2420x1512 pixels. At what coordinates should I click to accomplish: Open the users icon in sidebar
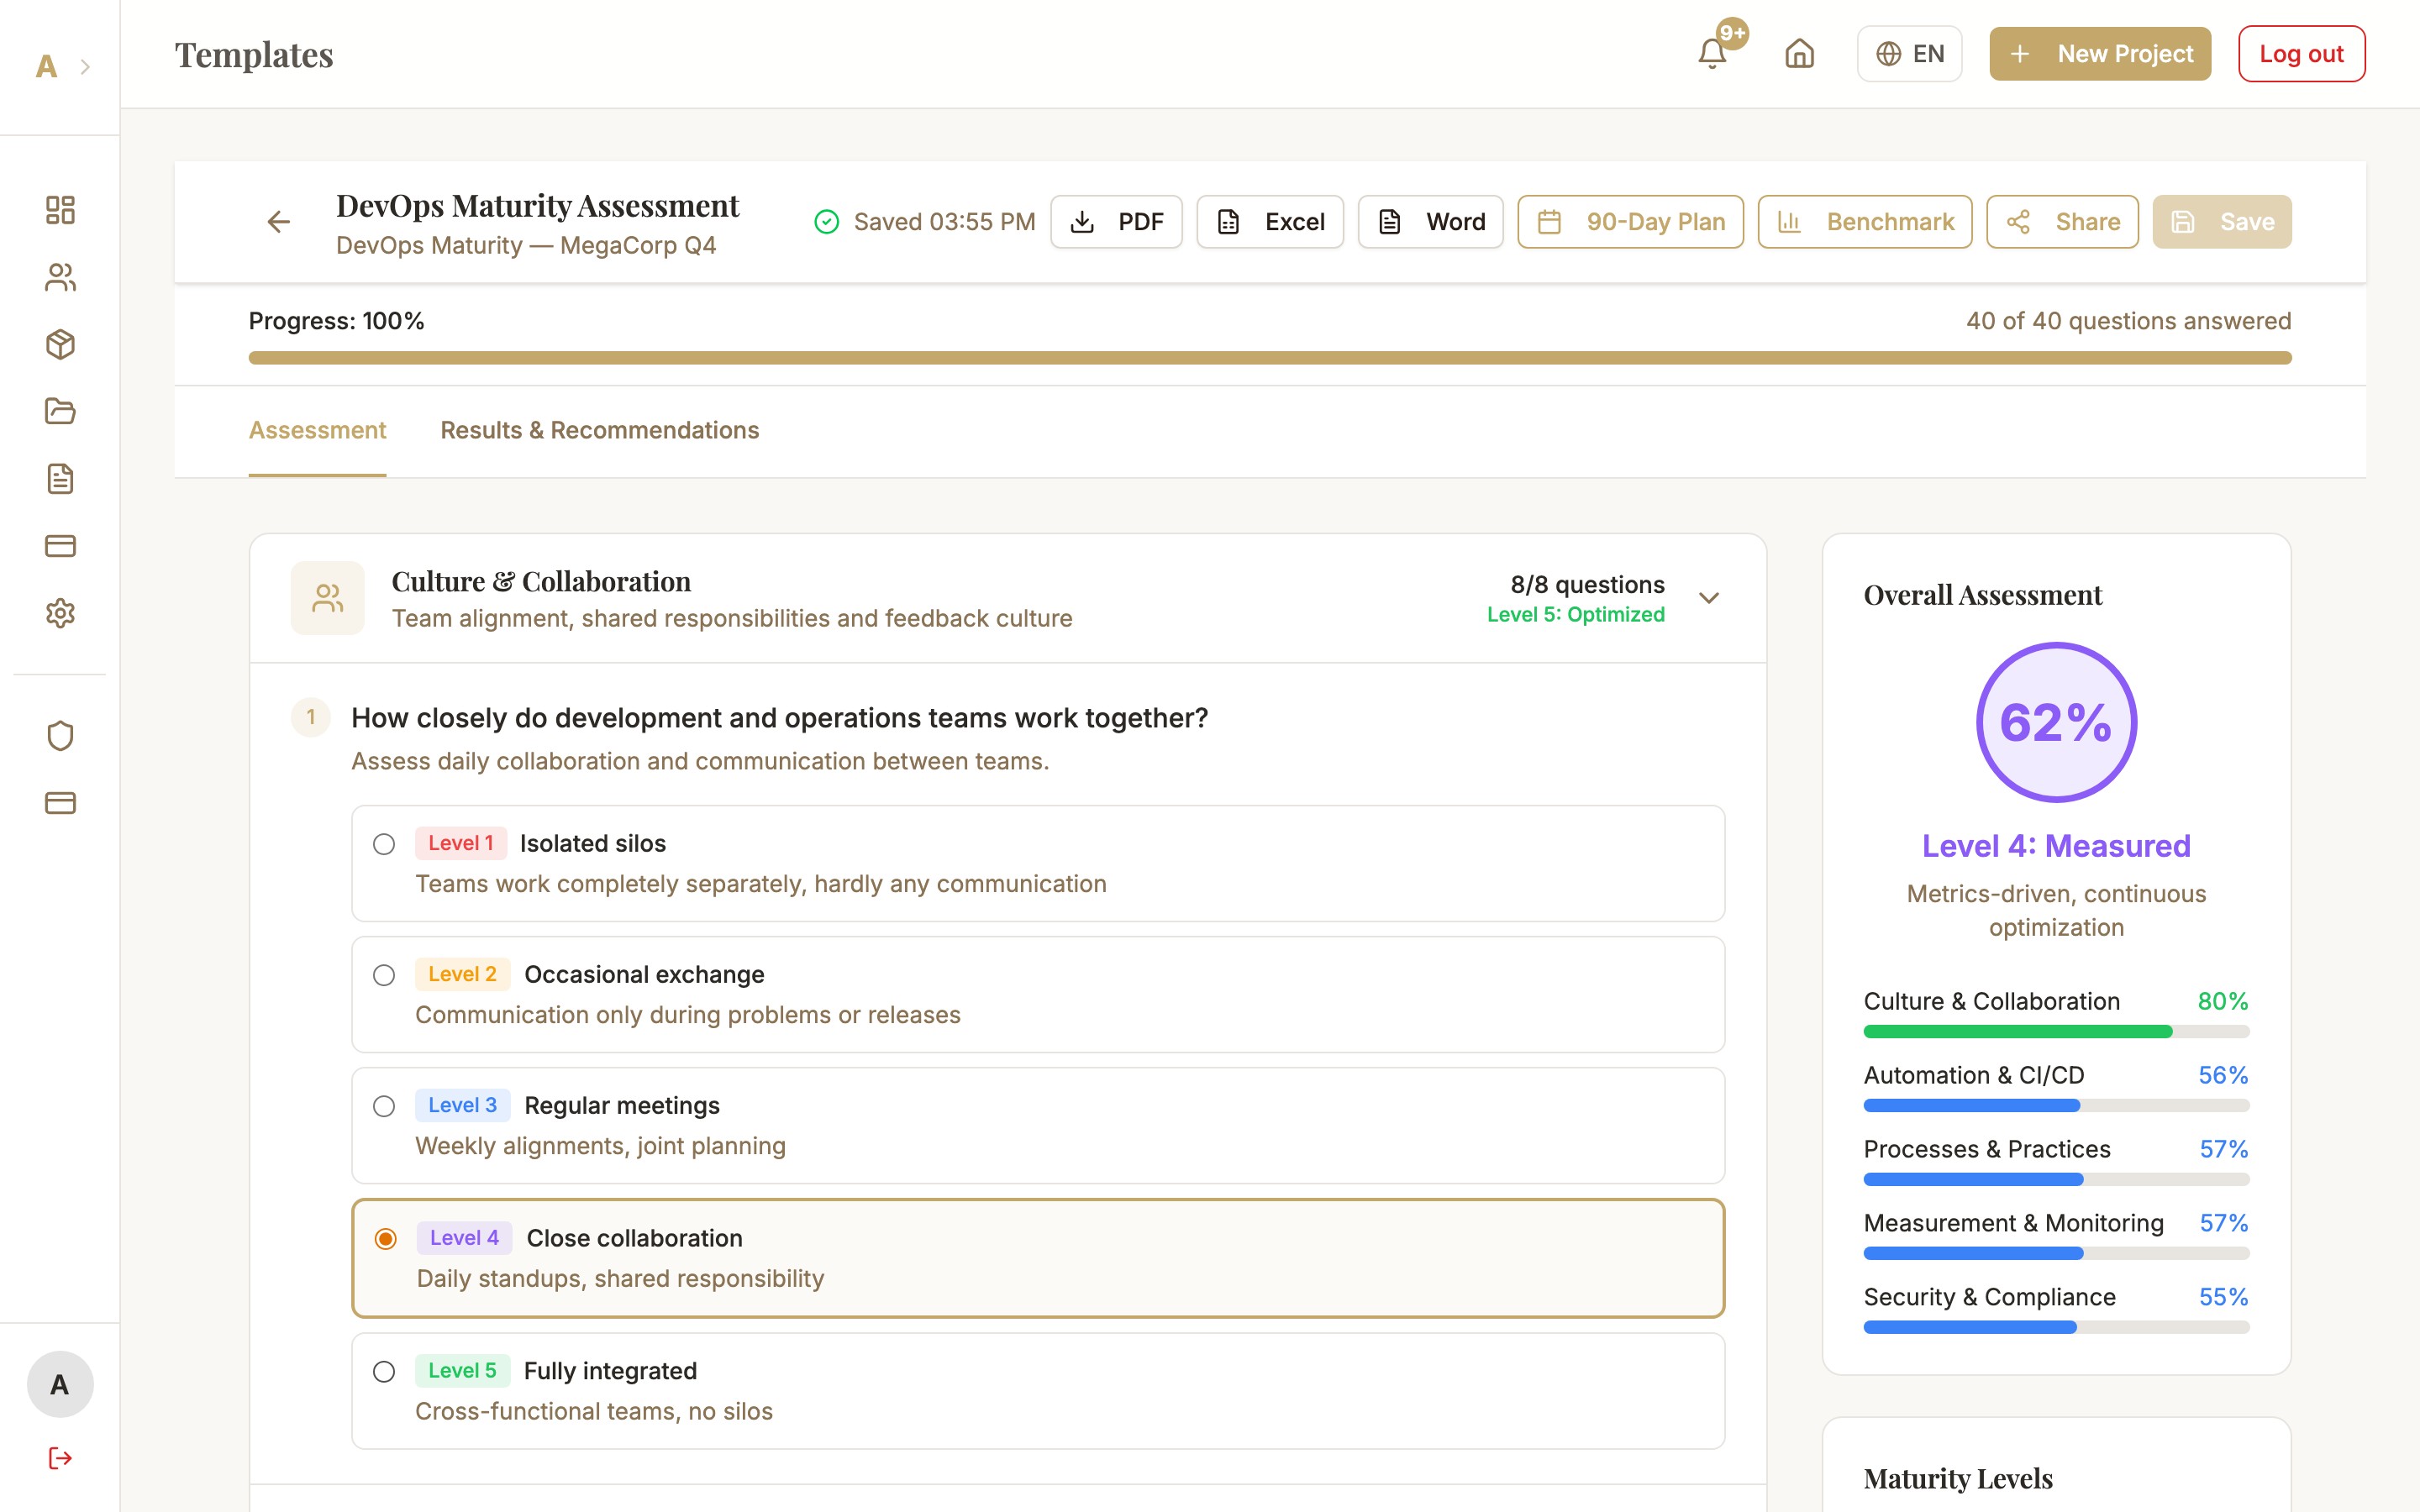(x=60, y=277)
